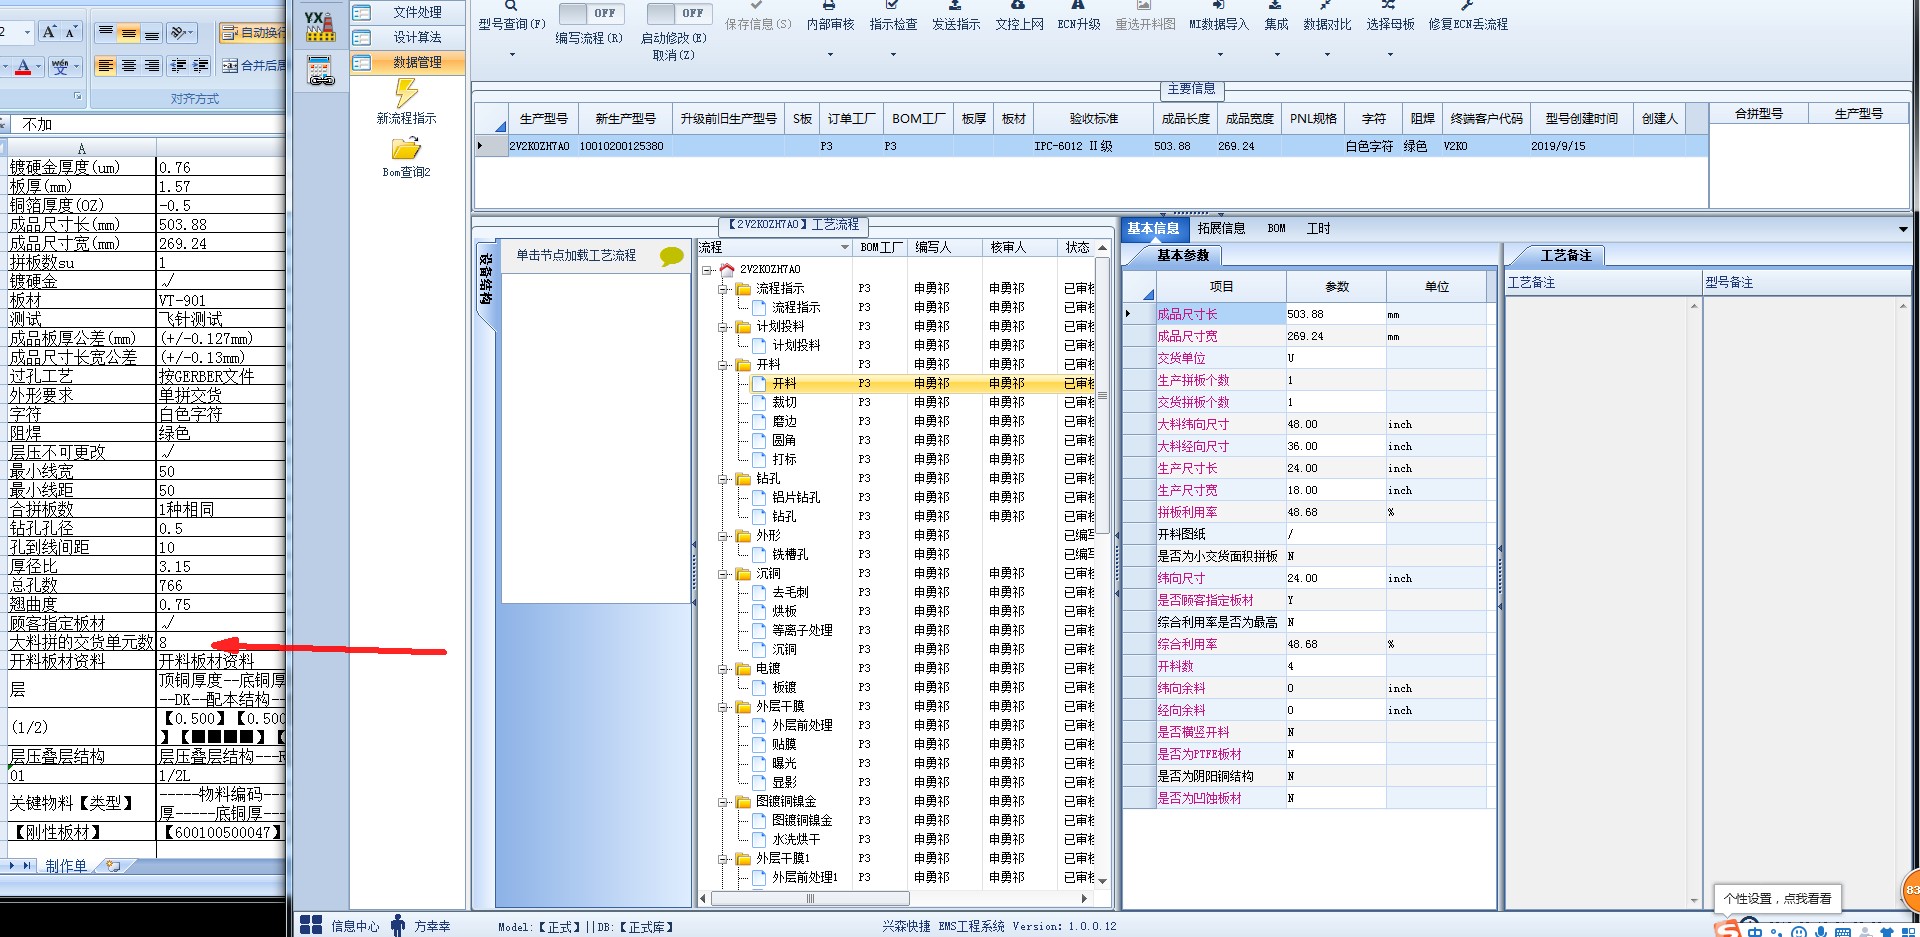This screenshot has width=1920, height=937.
Task: Click the 方幸幸 user icon in status bar
Action: point(398,925)
